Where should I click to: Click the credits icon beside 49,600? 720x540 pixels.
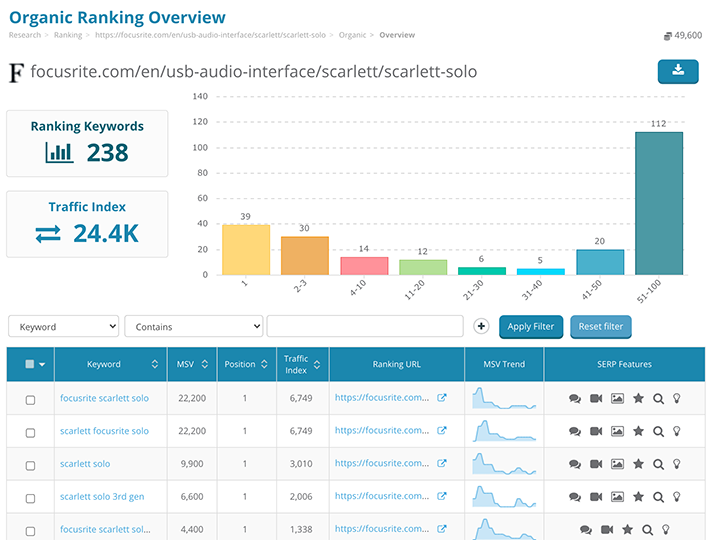tap(668, 36)
